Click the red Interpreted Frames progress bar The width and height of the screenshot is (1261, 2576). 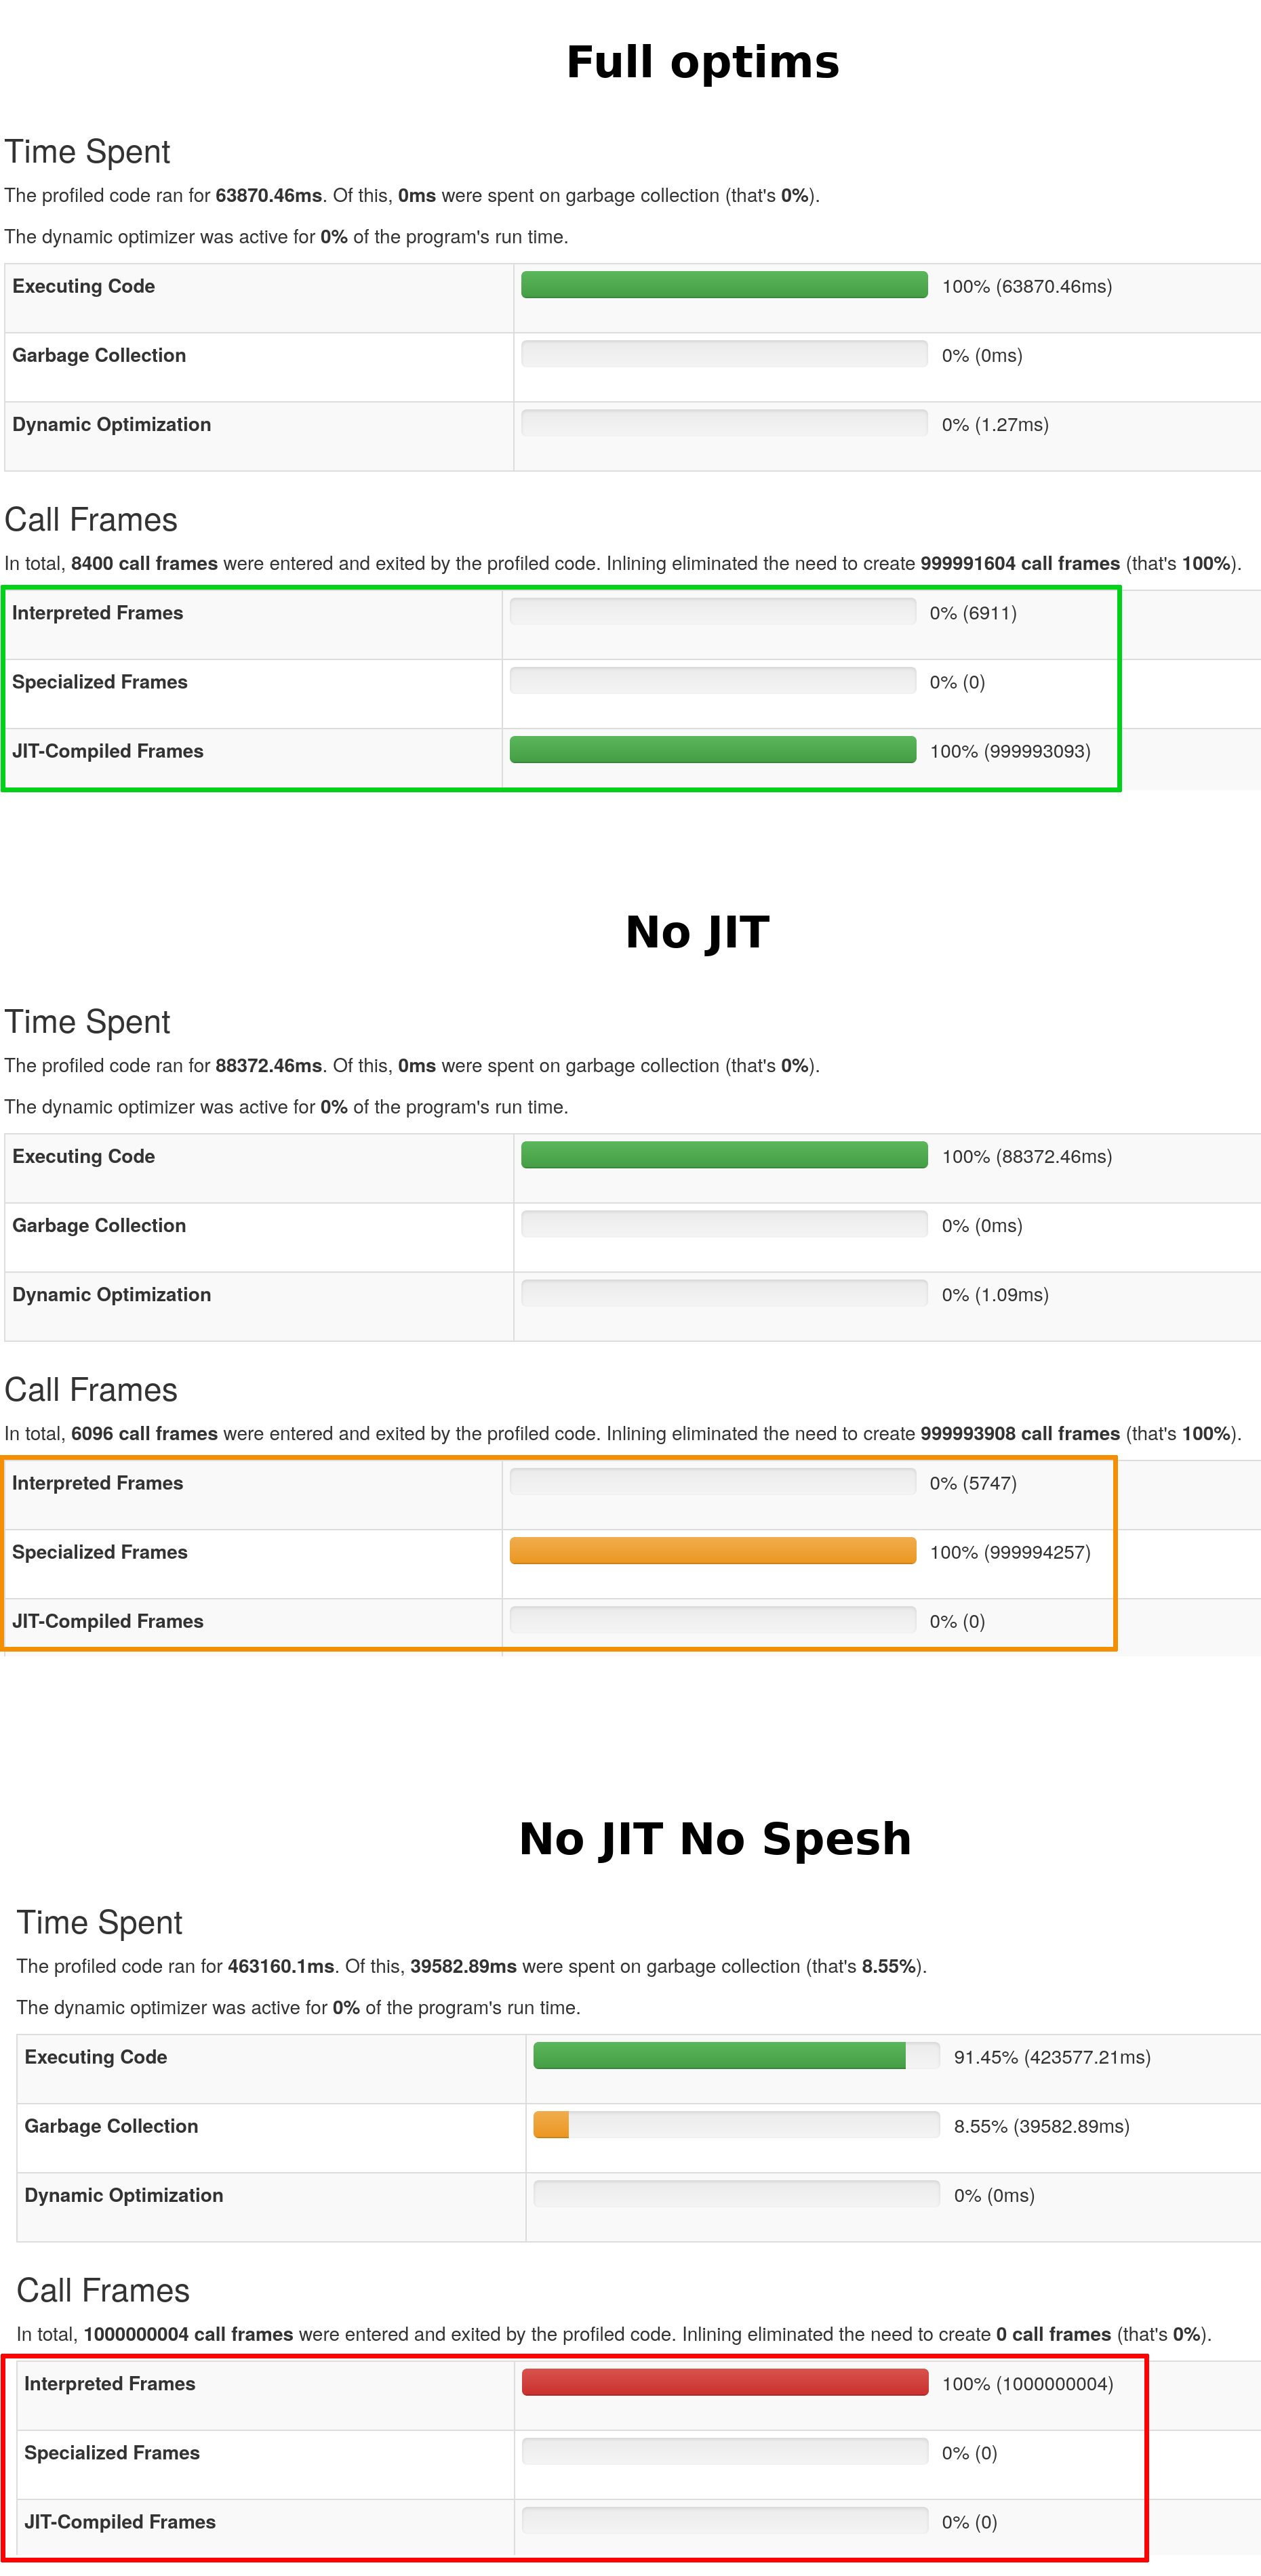pyautogui.click(x=725, y=2382)
